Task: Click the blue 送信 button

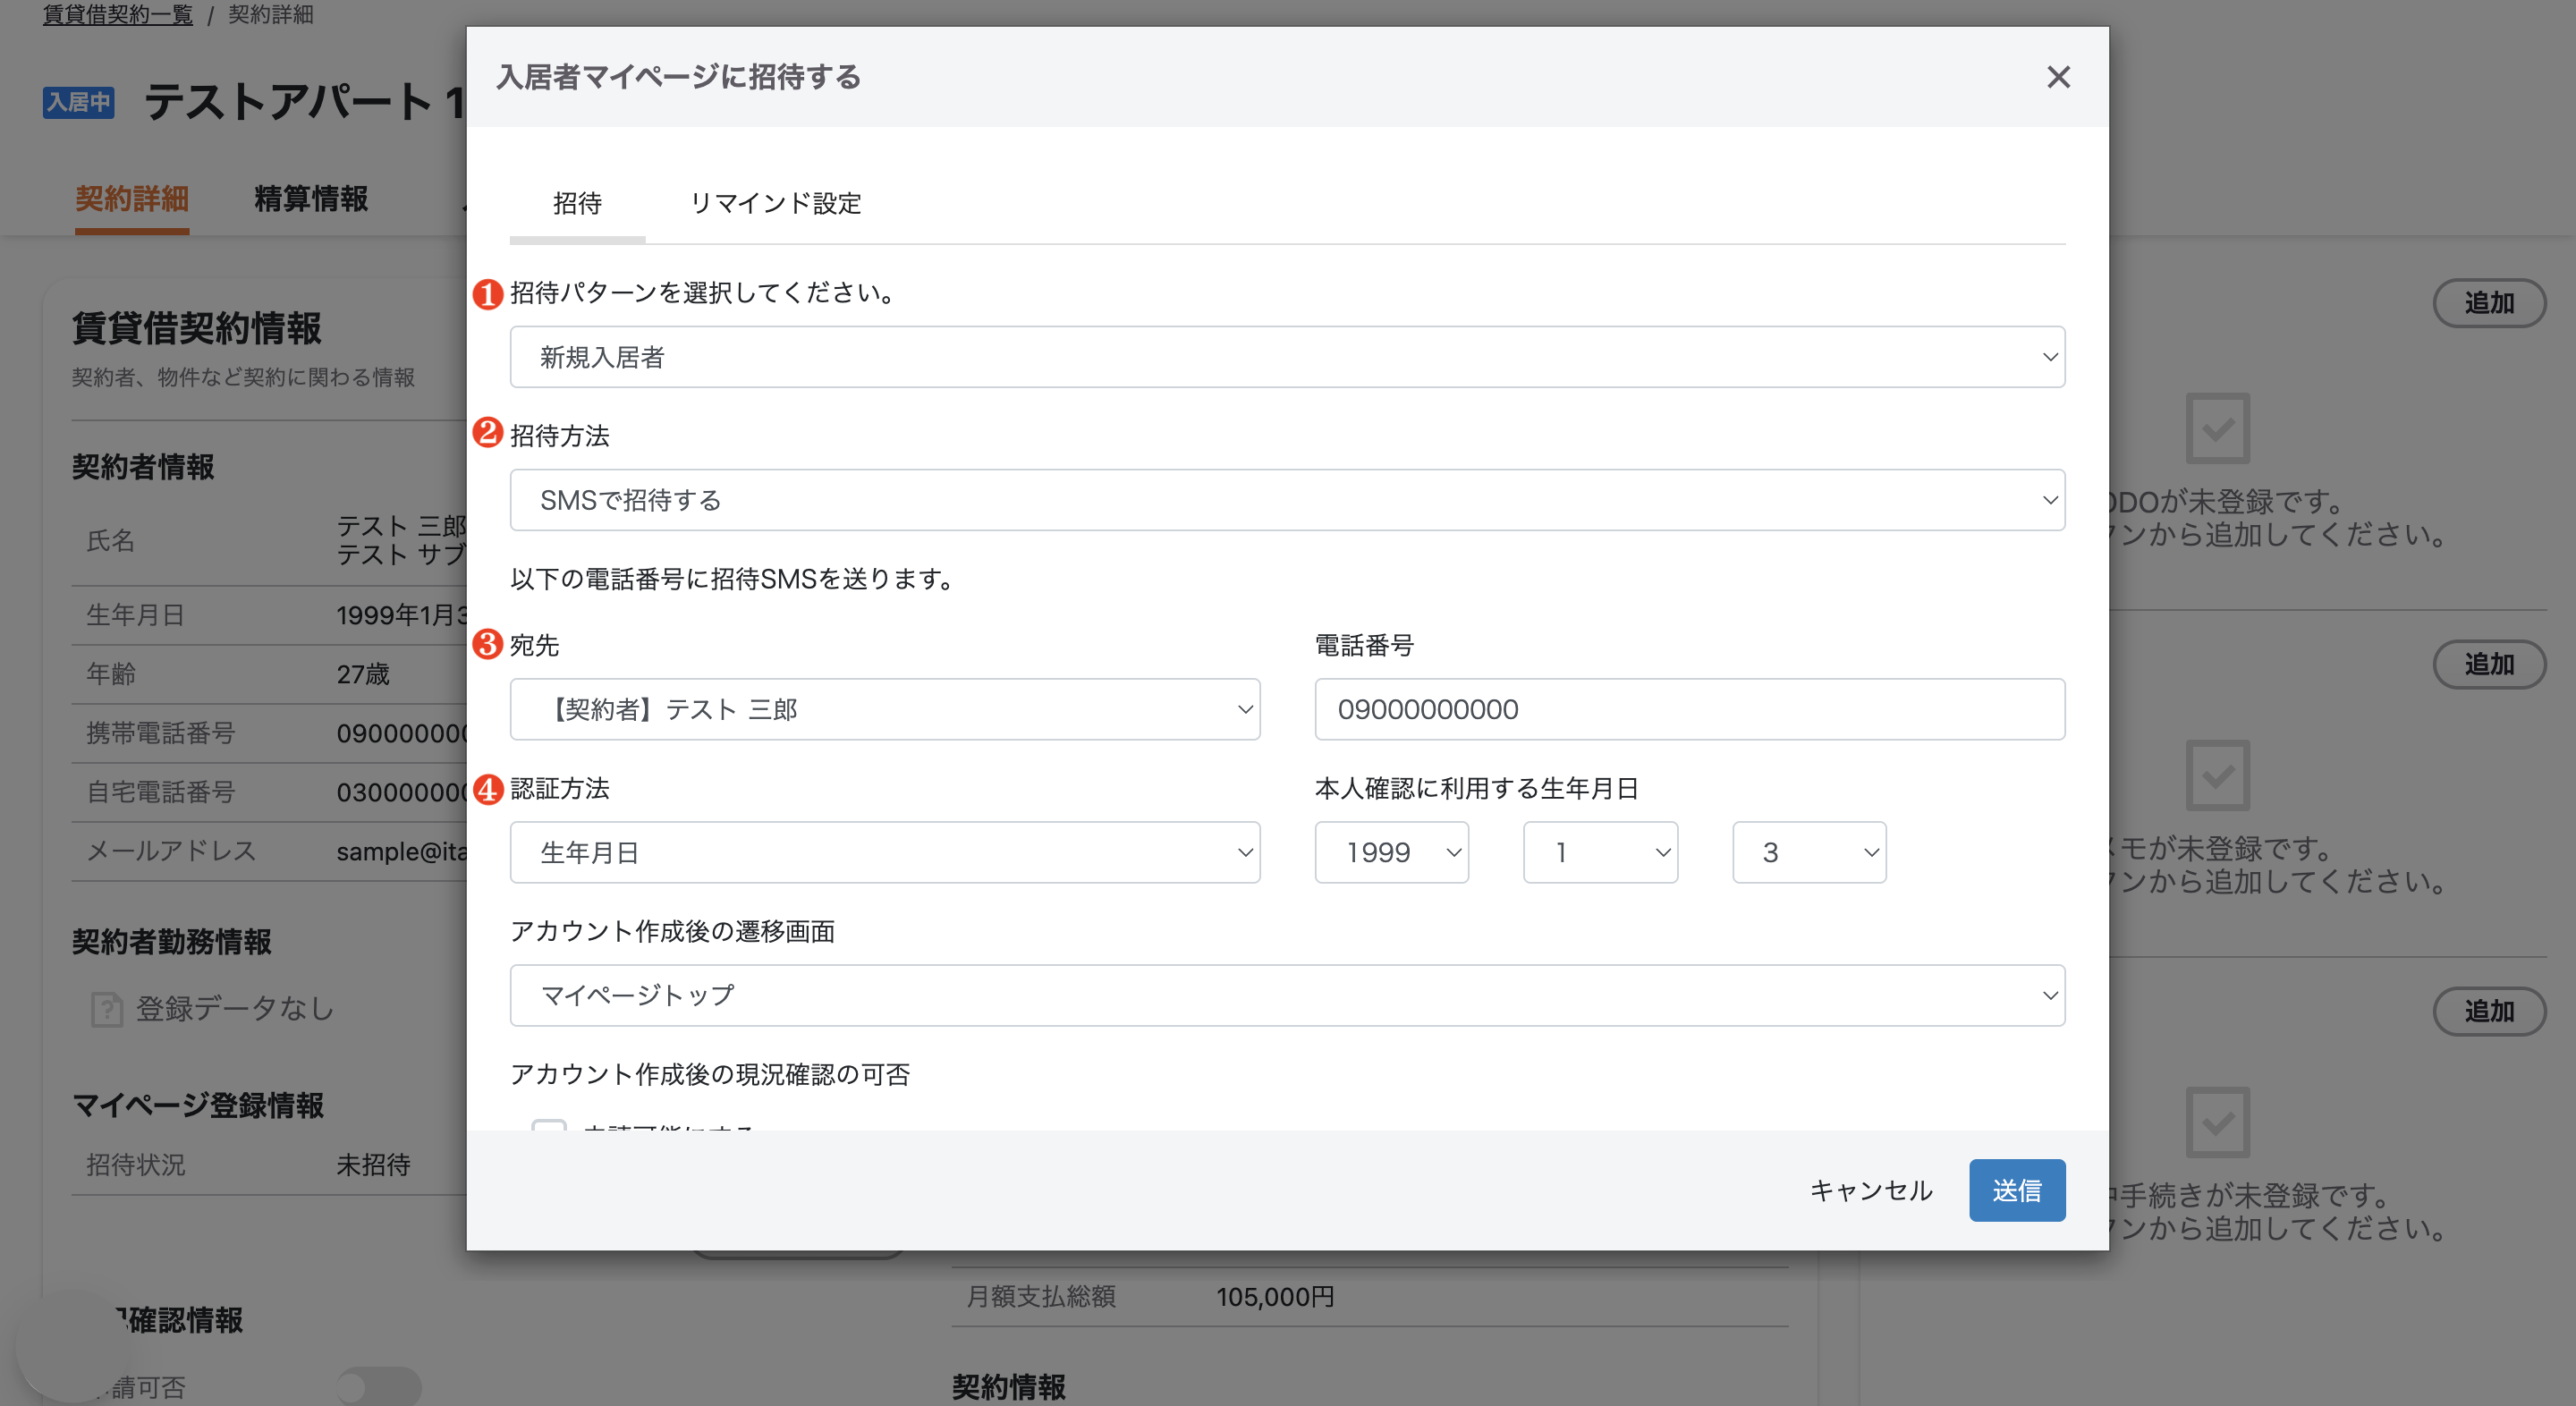Action: (x=2017, y=1190)
